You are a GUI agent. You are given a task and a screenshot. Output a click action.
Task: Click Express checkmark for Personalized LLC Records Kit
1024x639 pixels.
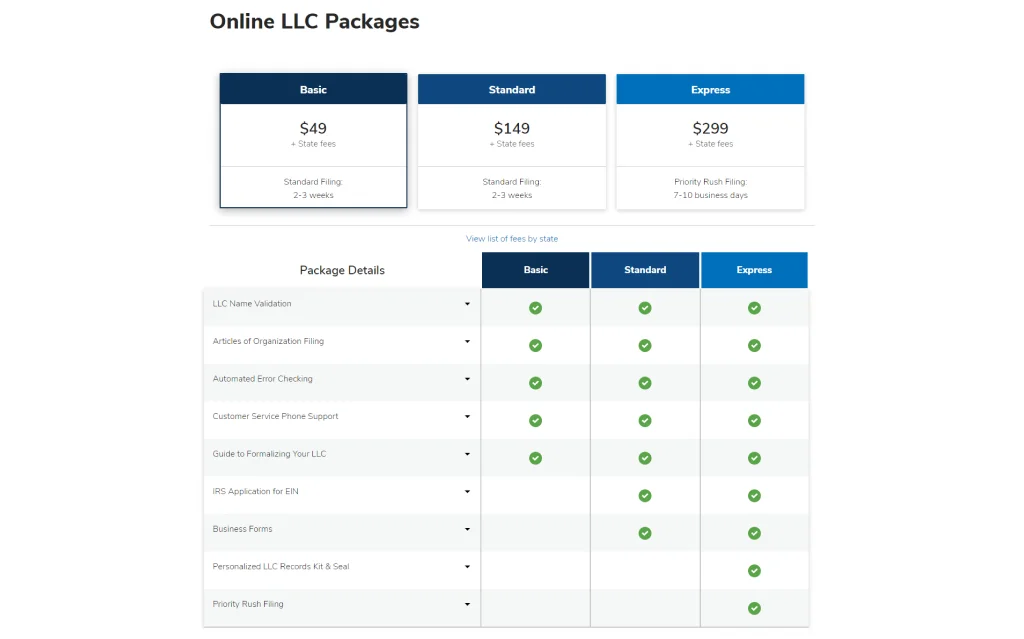(754, 570)
